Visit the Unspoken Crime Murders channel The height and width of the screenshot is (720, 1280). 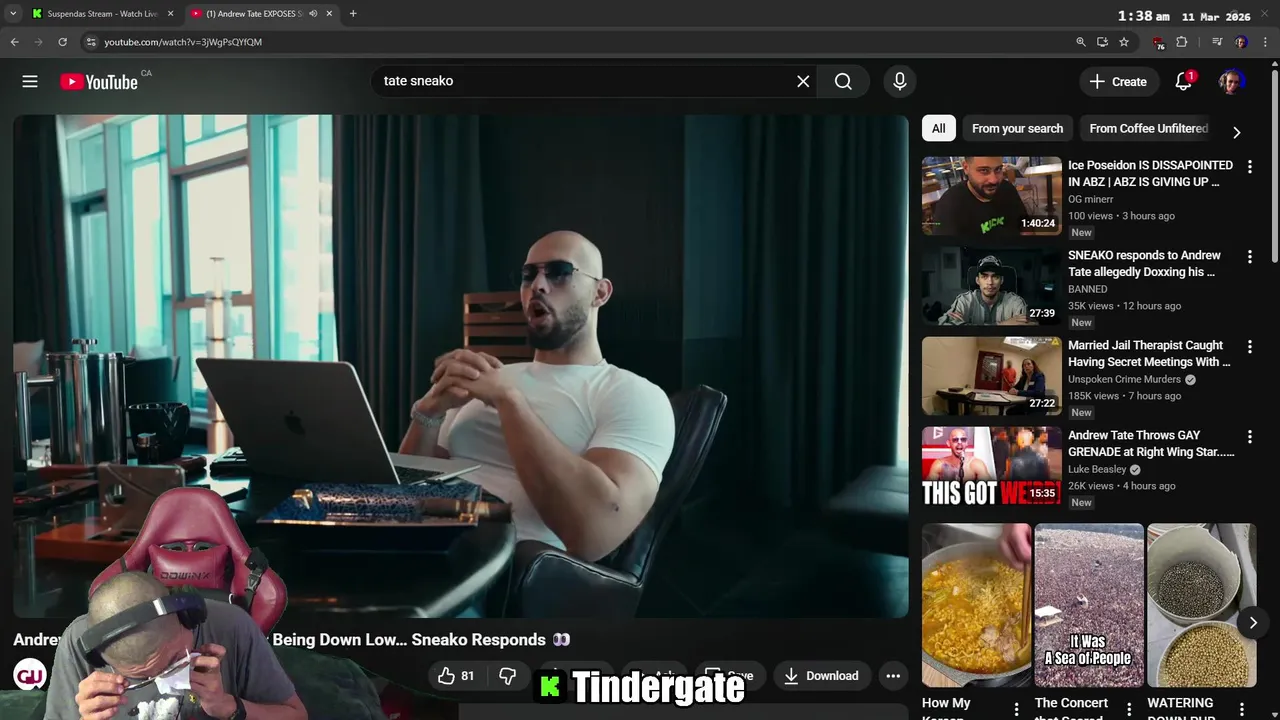click(x=1125, y=379)
